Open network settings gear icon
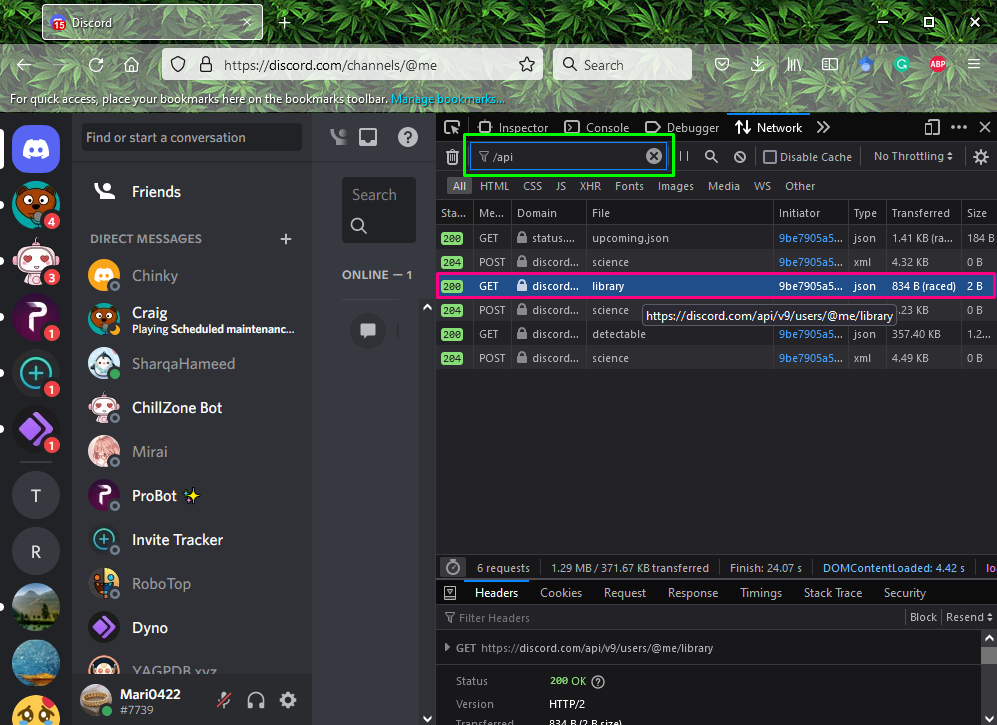 click(981, 156)
